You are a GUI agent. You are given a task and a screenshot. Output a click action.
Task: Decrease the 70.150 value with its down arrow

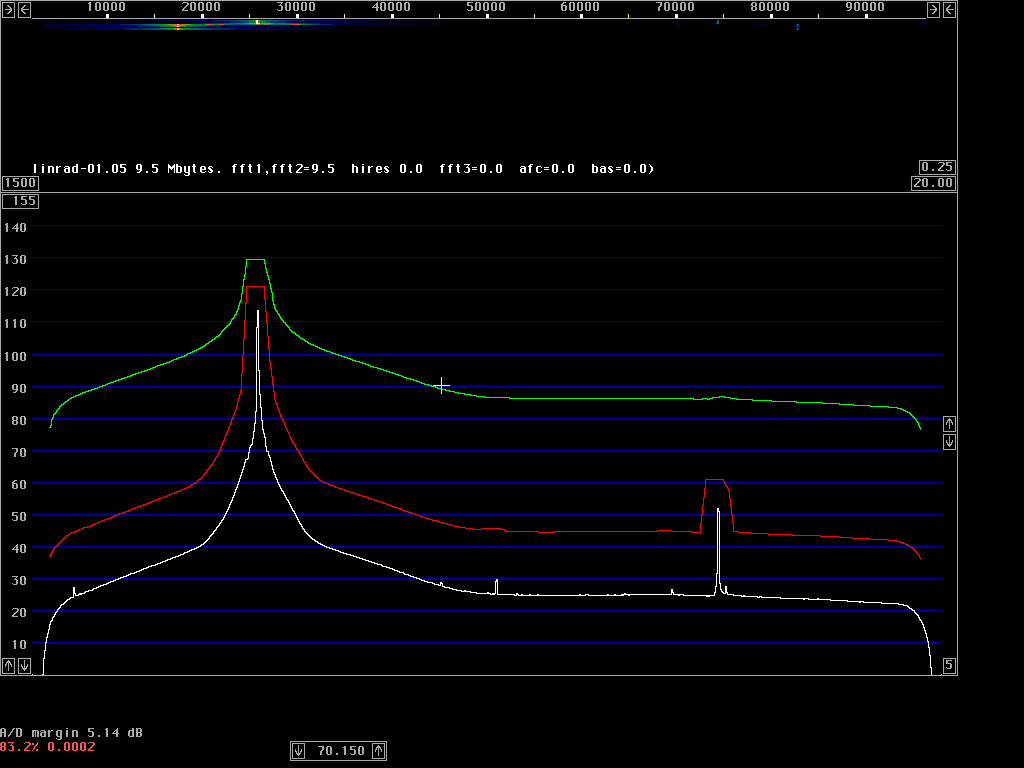click(298, 751)
